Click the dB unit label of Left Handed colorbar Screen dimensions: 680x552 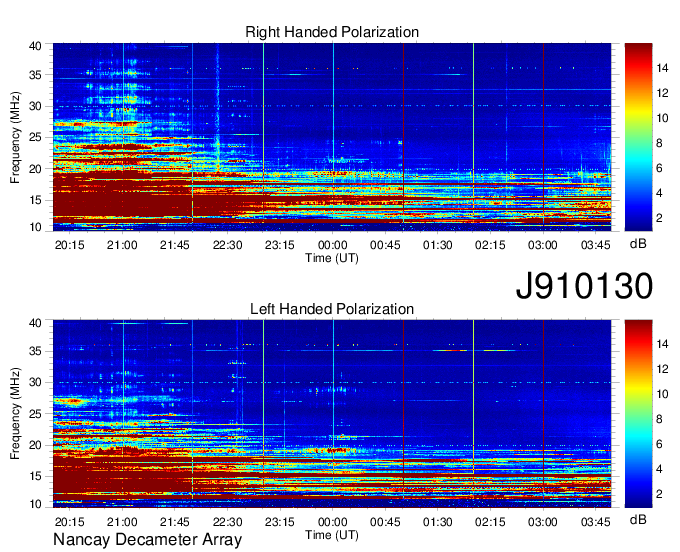coord(638,519)
